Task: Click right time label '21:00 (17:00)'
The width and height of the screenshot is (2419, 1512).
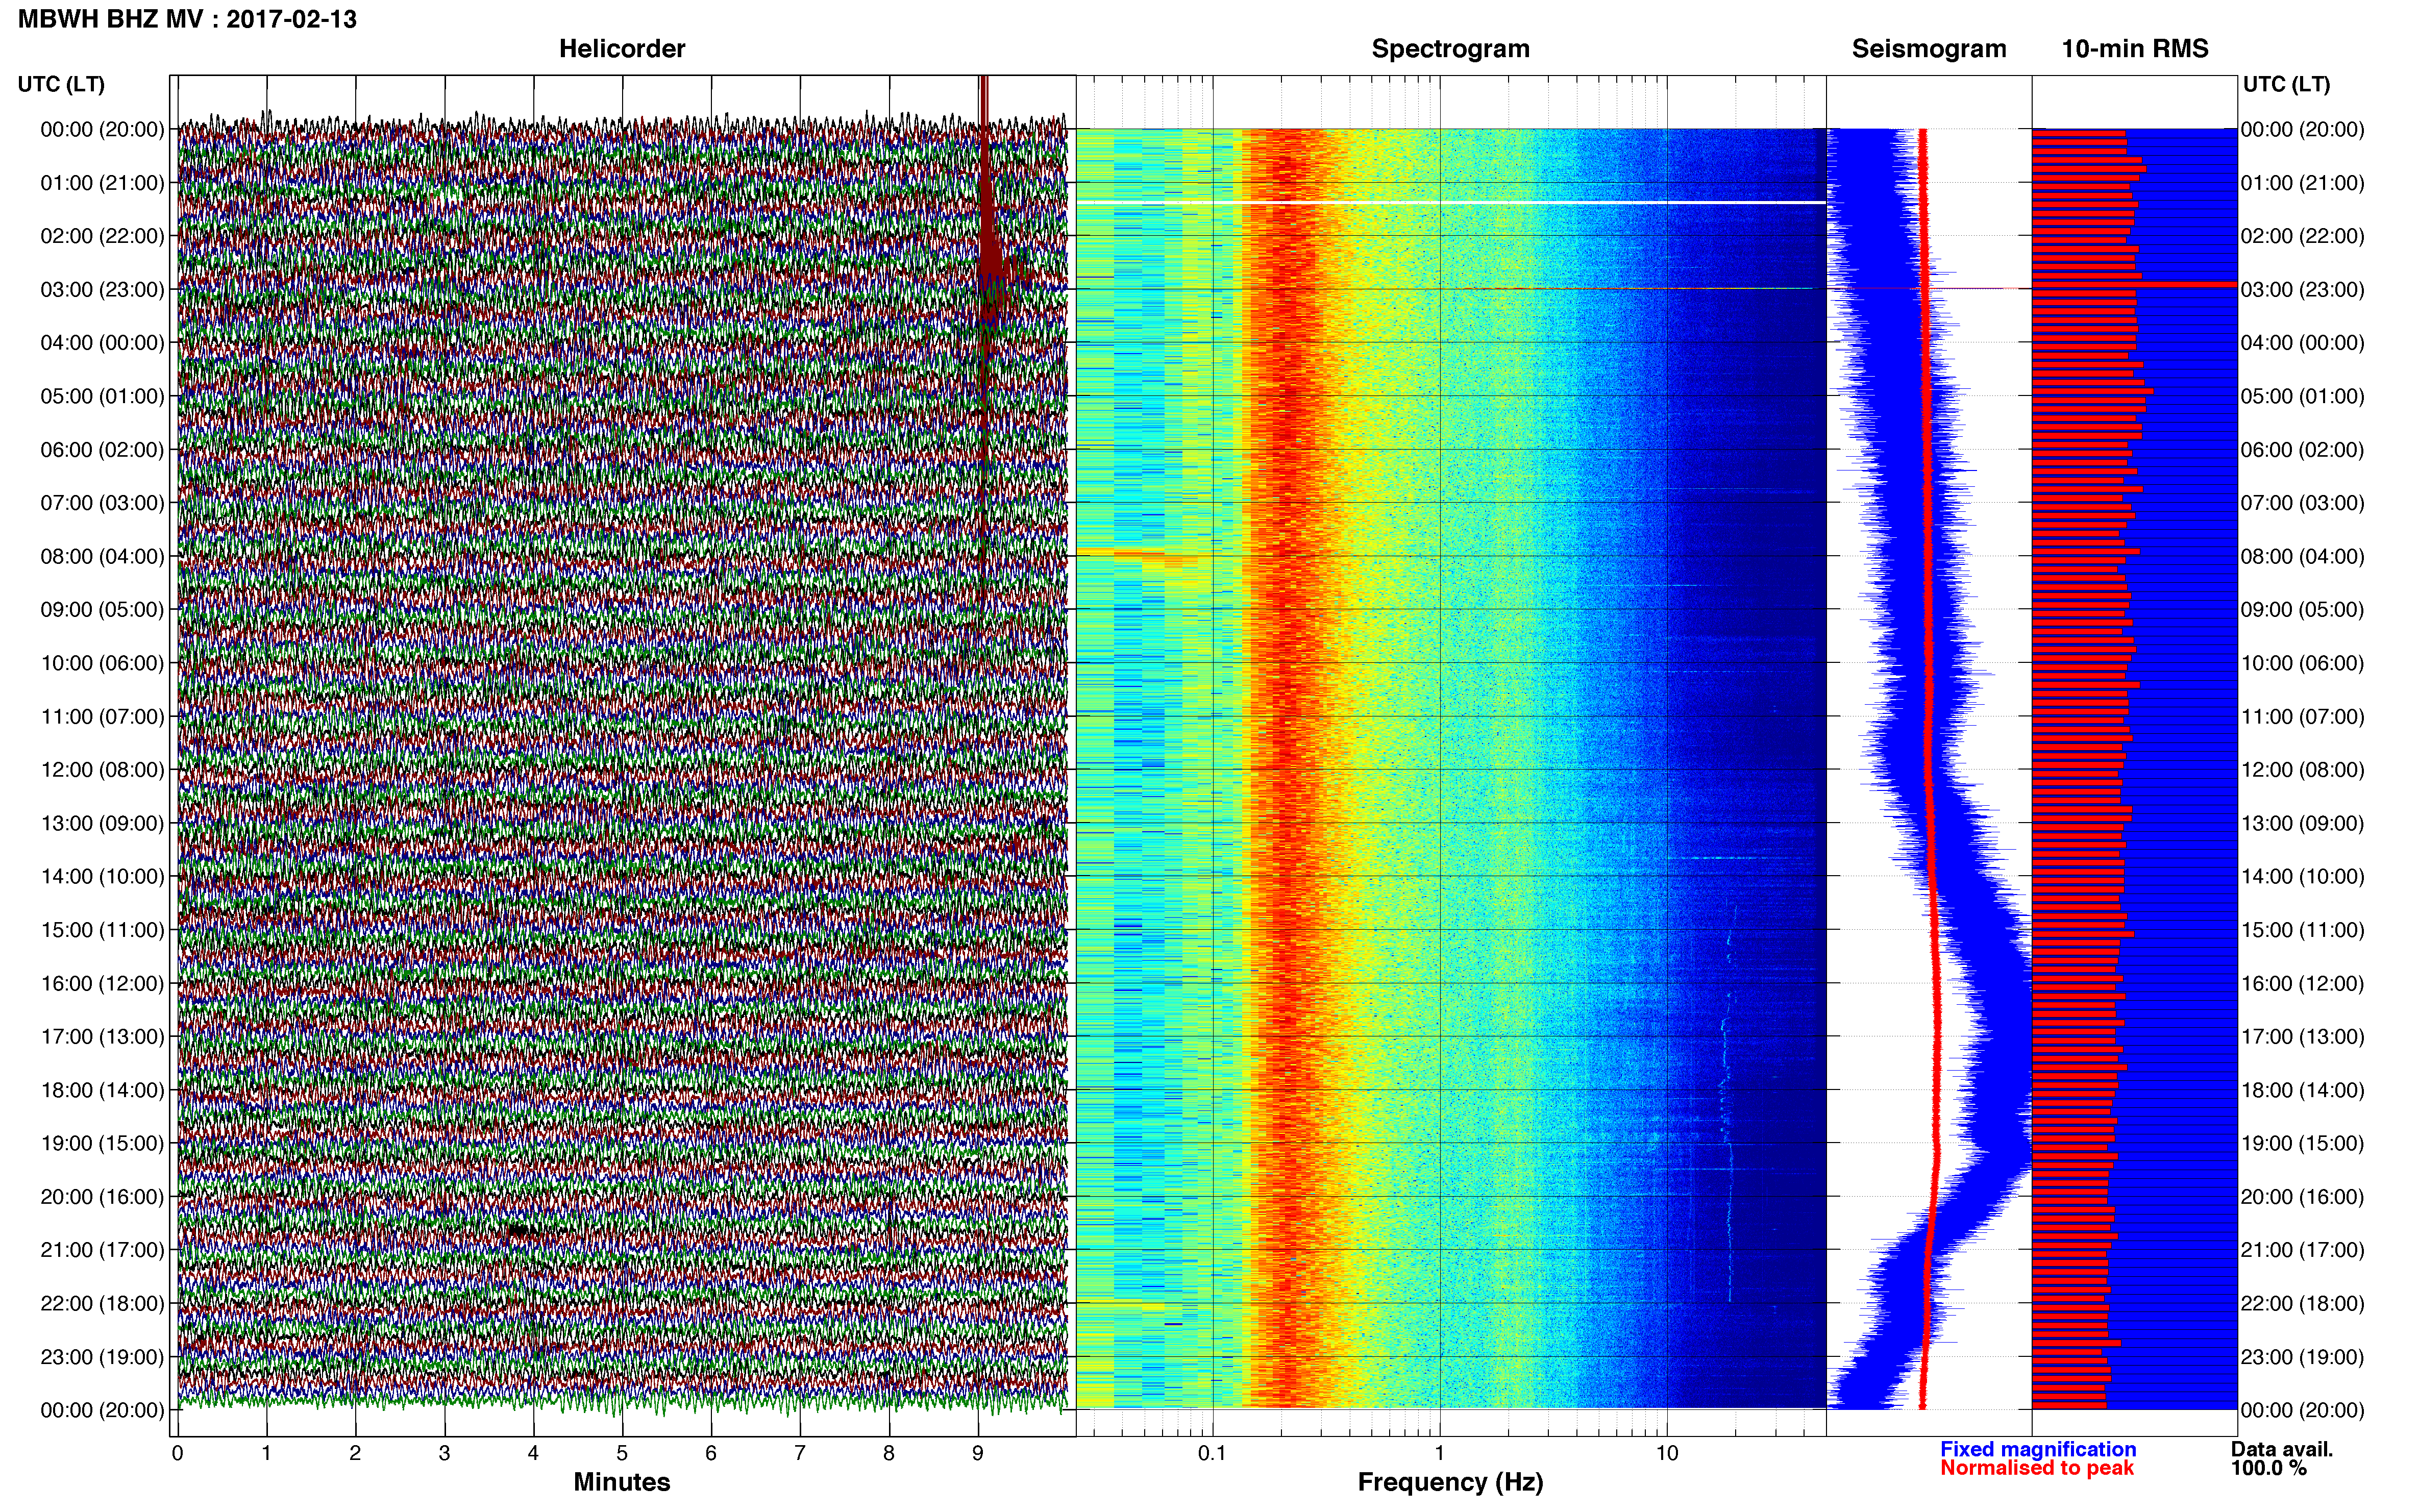Action: point(2302,1250)
